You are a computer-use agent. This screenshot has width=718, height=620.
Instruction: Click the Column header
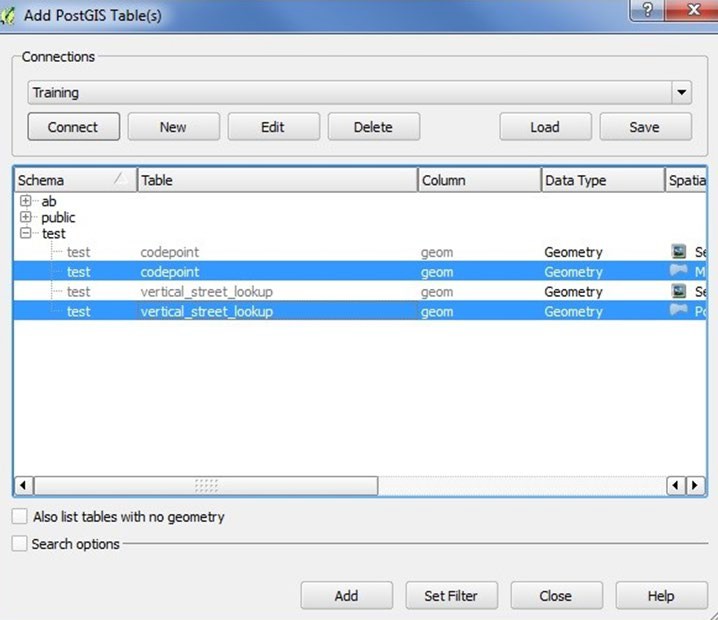pos(479,180)
